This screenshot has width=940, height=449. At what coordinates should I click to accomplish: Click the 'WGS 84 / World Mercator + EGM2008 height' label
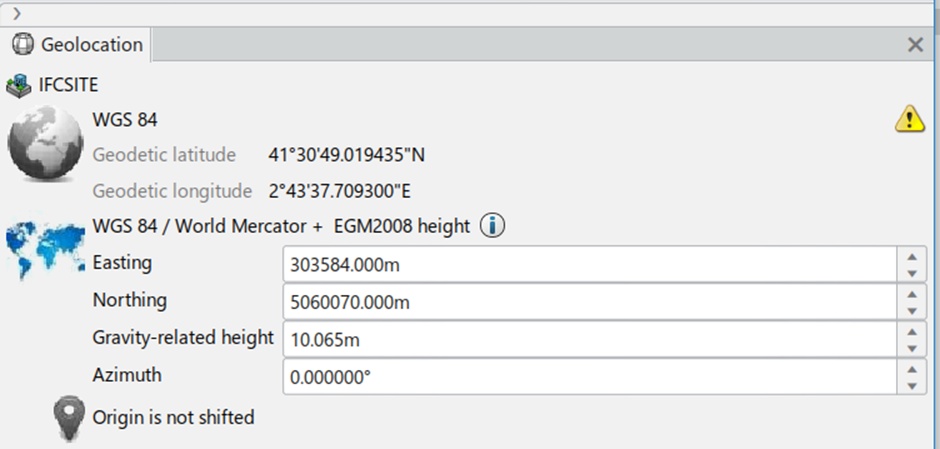click(281, 227)
